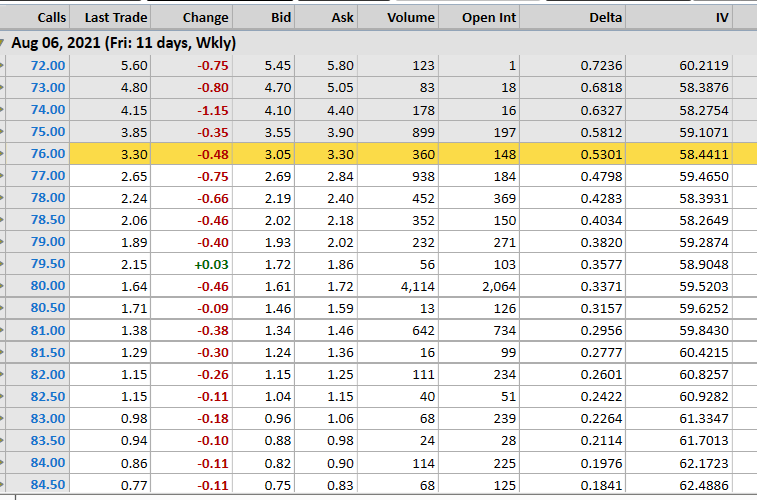Open the 73.00 strike call
757x500 pixels.
click(48, 88)
